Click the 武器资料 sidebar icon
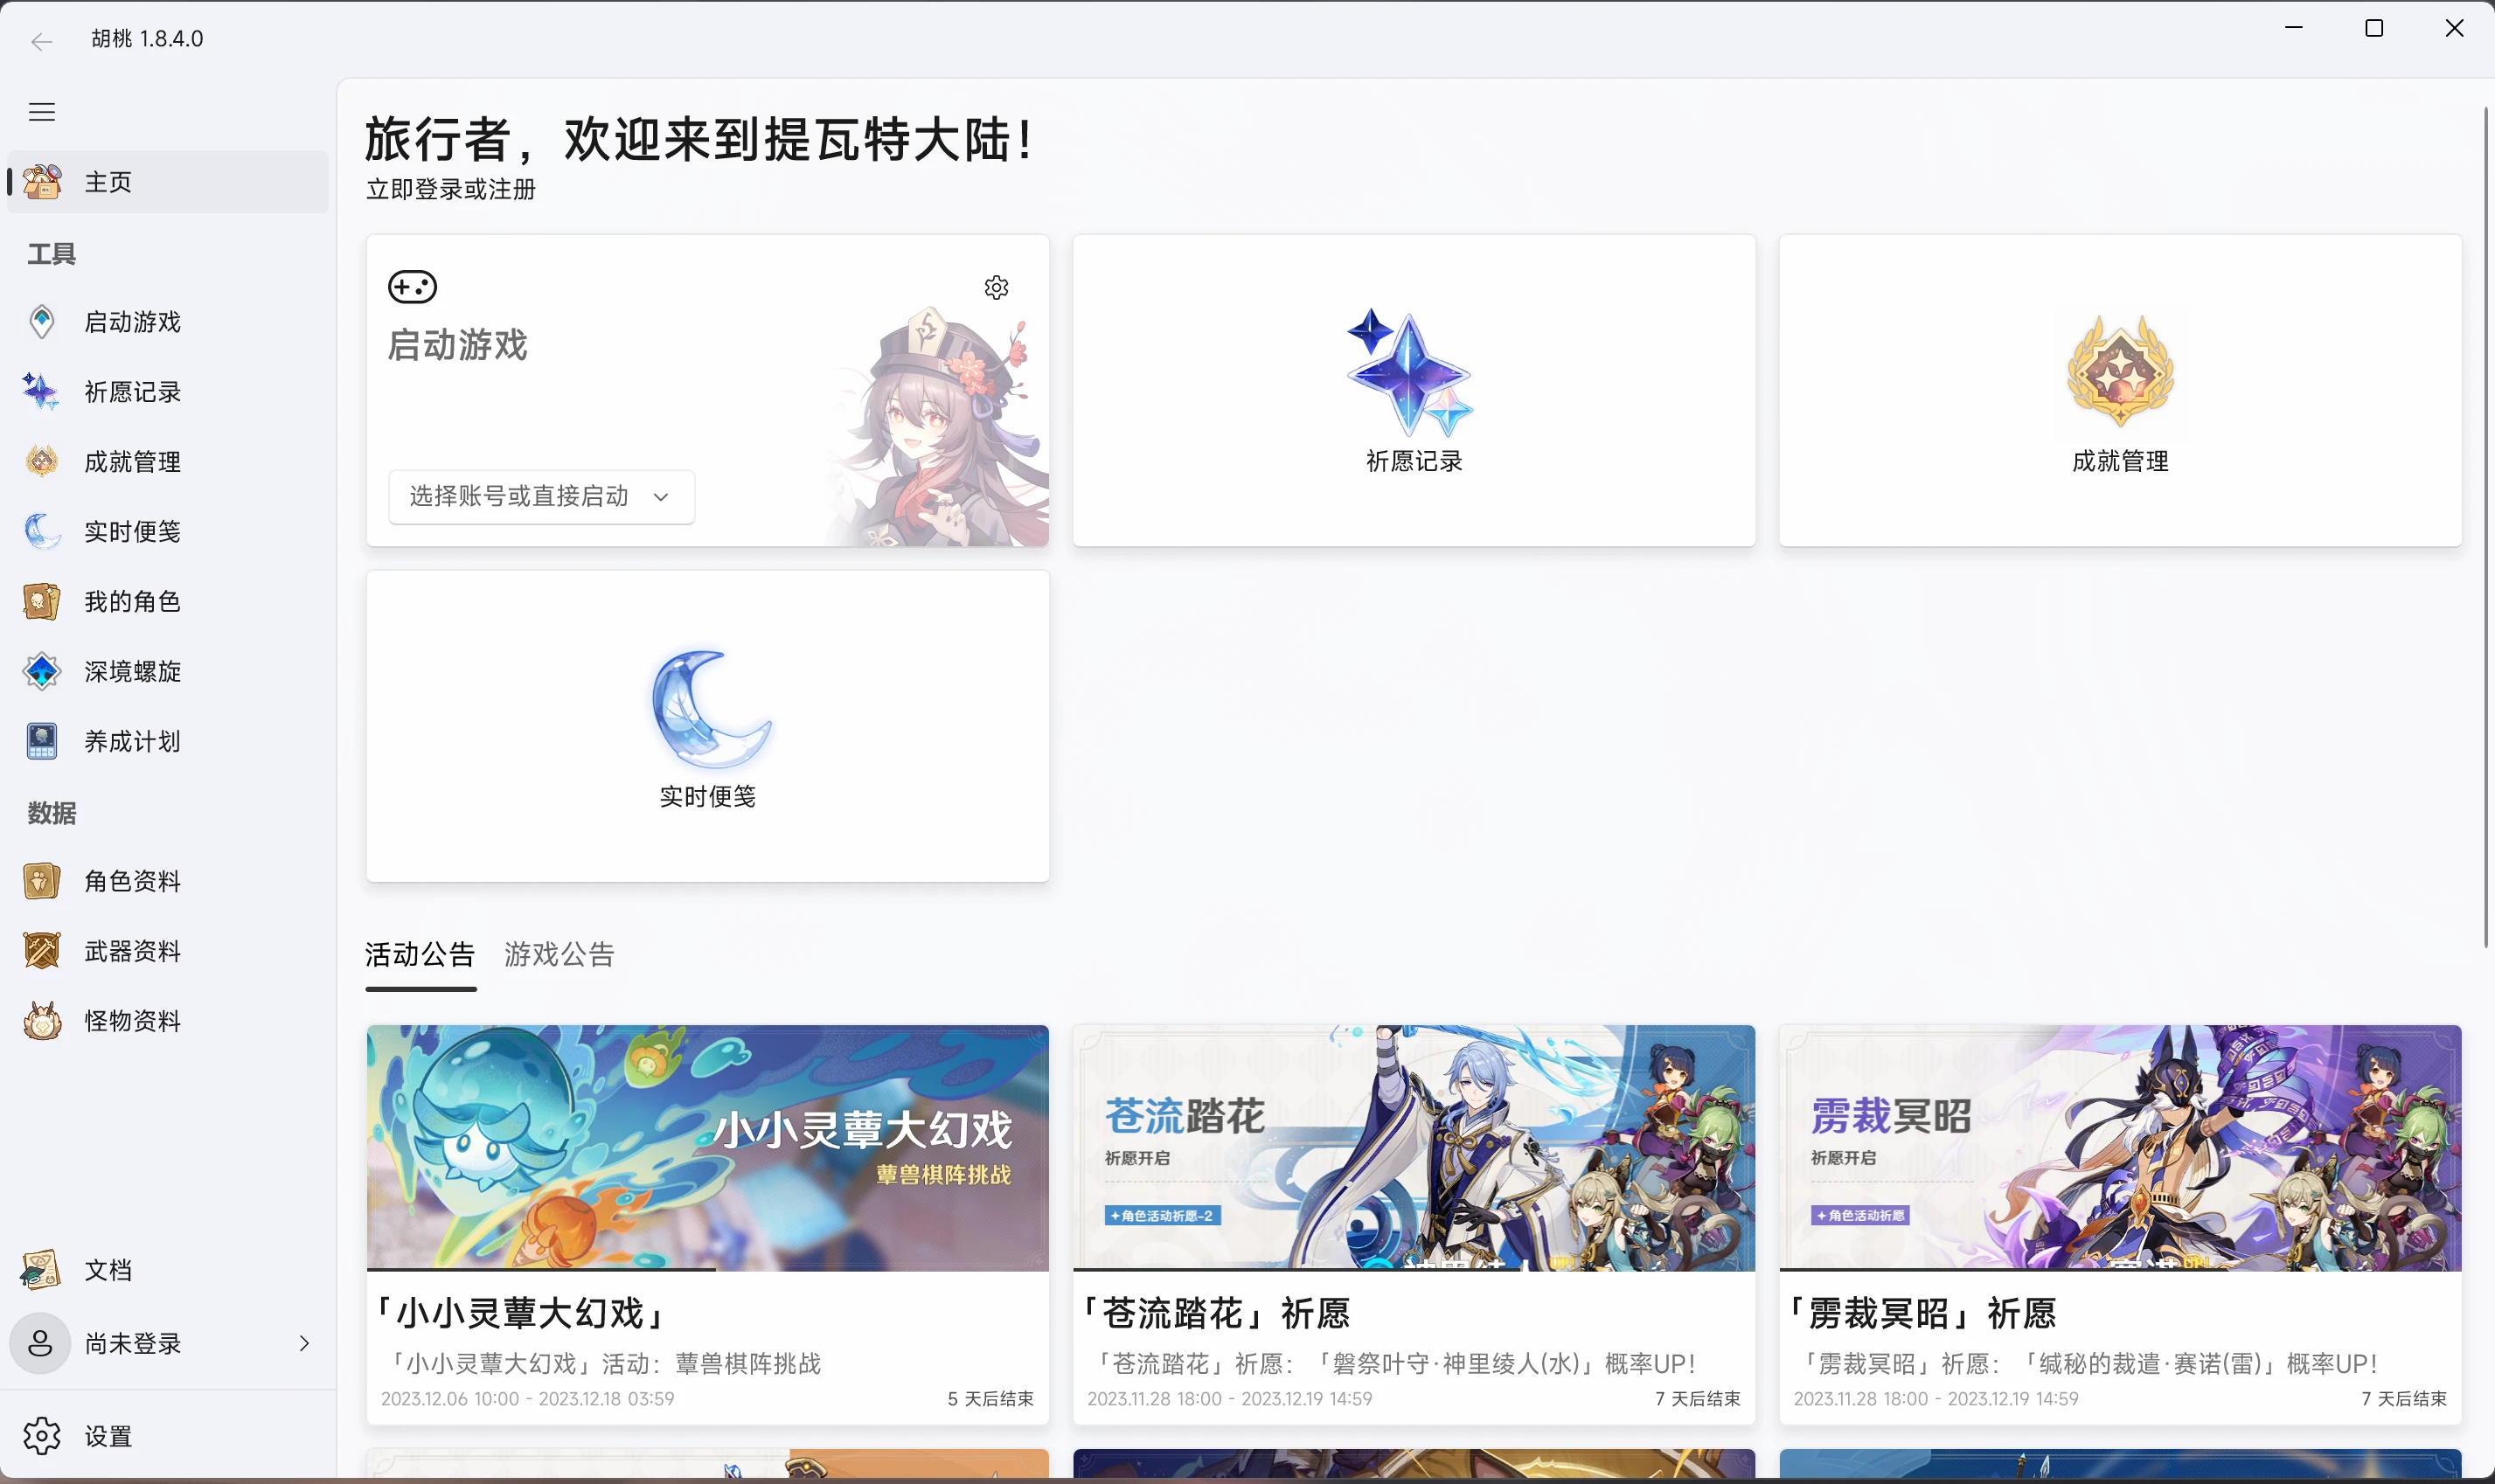2495x1484 pixels. [x=41, y=950]
